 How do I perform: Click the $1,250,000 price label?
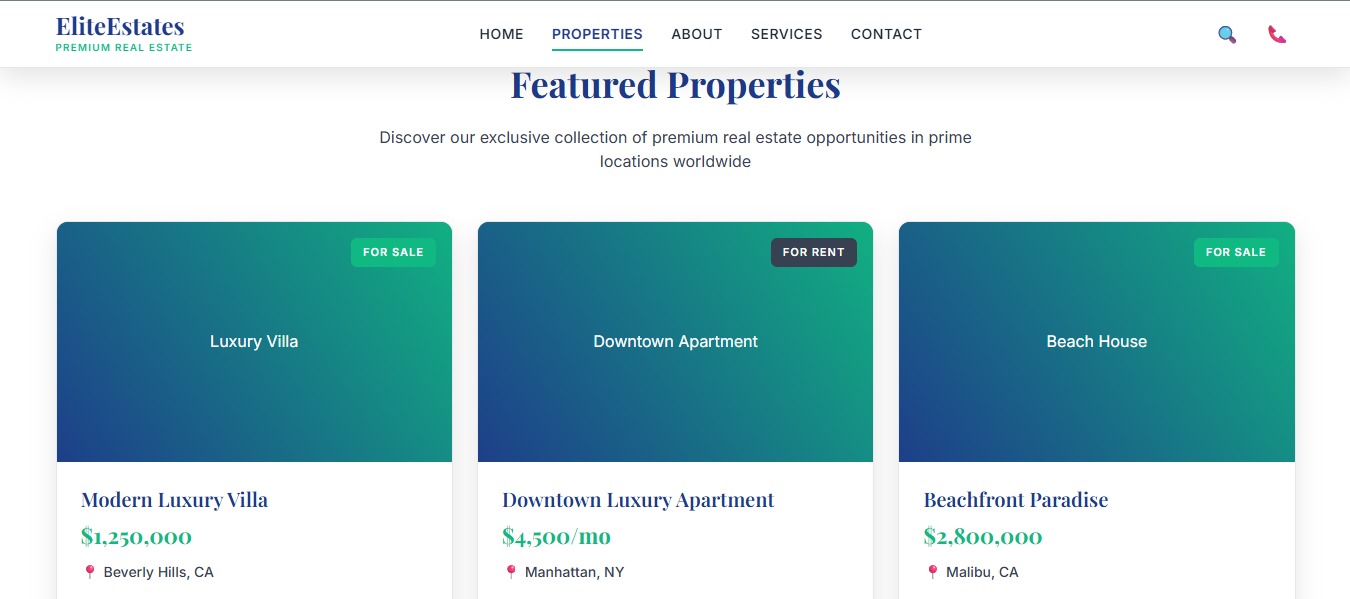[x=137, y=536]
